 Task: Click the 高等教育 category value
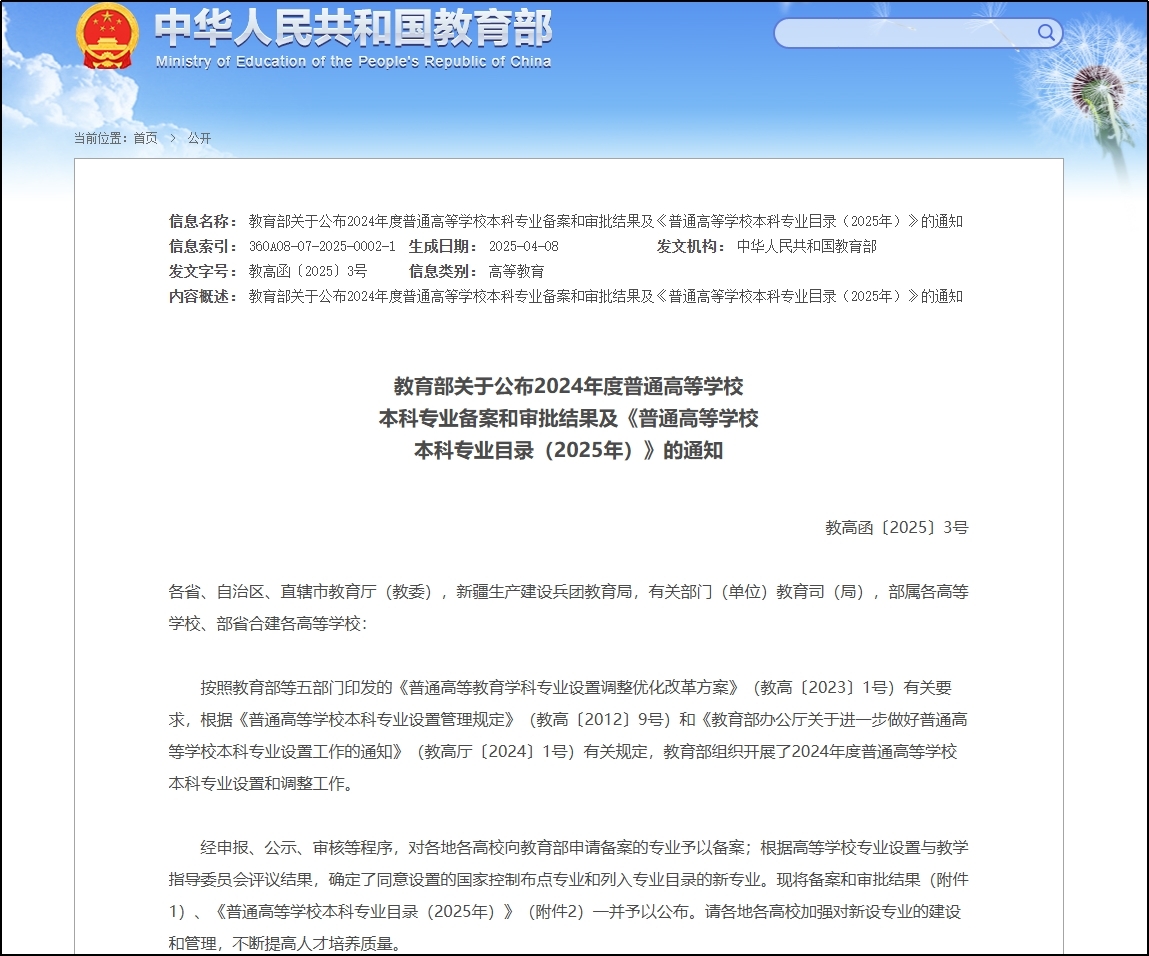point(517,271)
